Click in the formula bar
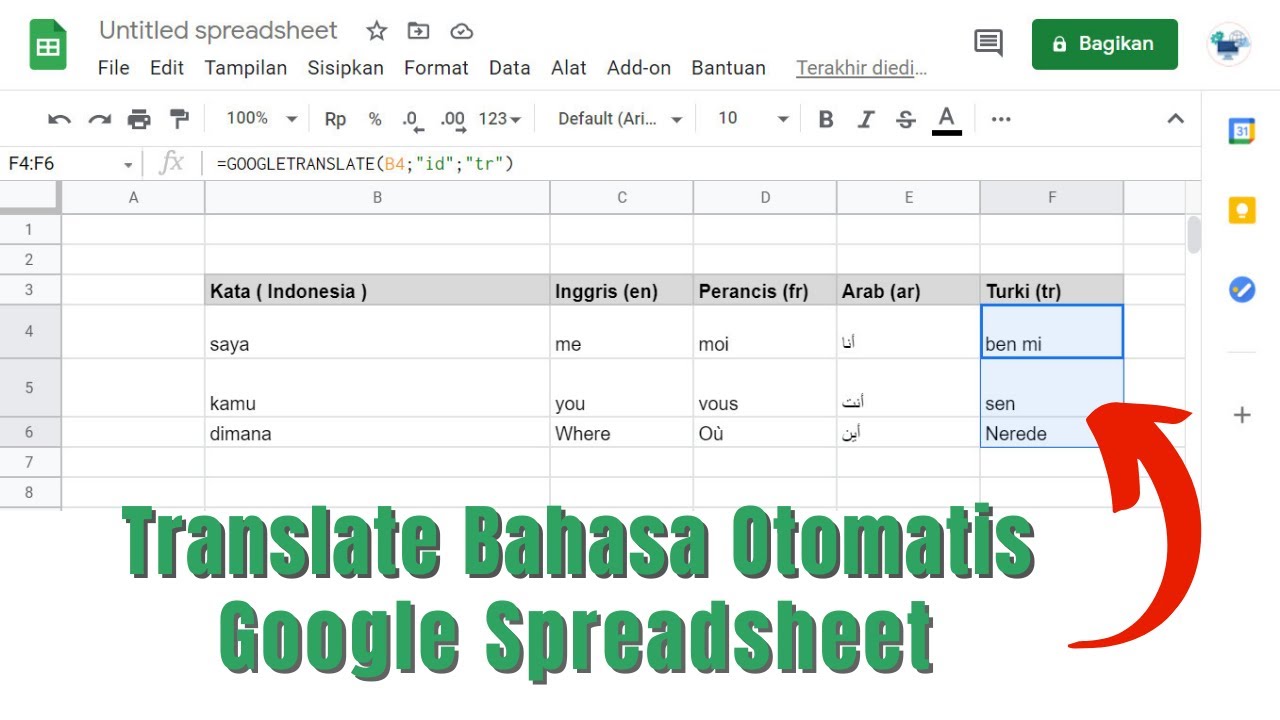Viewport: 1280px width, 720px height. point(700,164)
